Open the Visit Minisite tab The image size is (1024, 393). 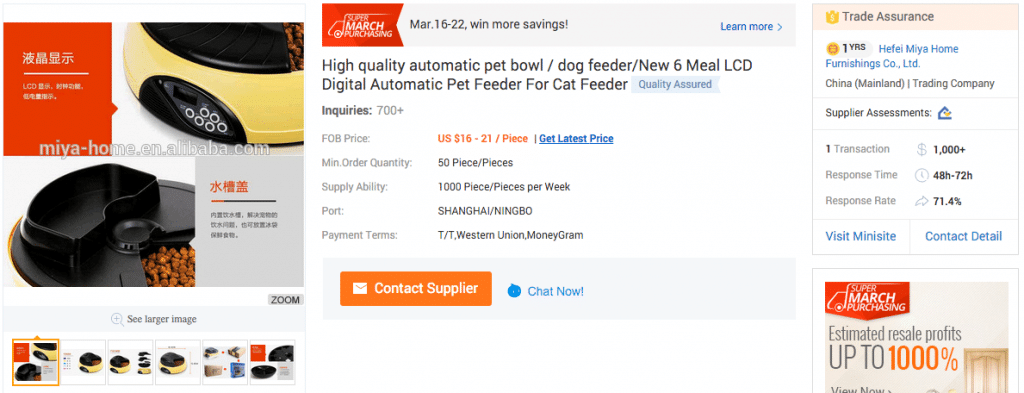point(861,236)
